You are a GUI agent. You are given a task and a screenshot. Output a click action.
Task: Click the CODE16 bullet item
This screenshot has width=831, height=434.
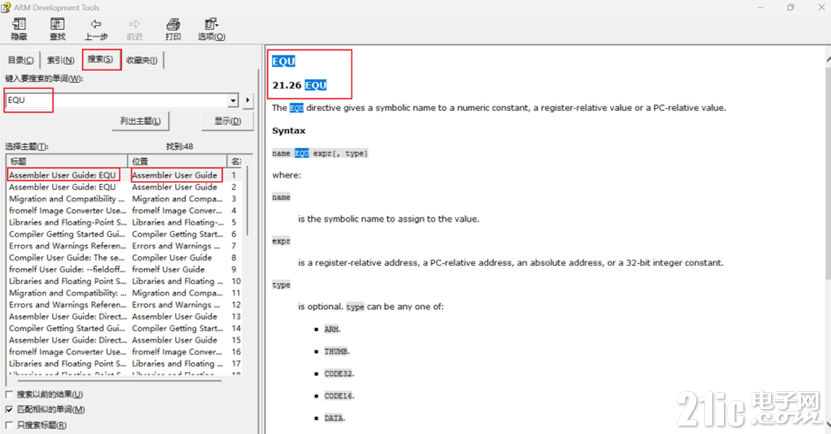[x=339, y=396]
